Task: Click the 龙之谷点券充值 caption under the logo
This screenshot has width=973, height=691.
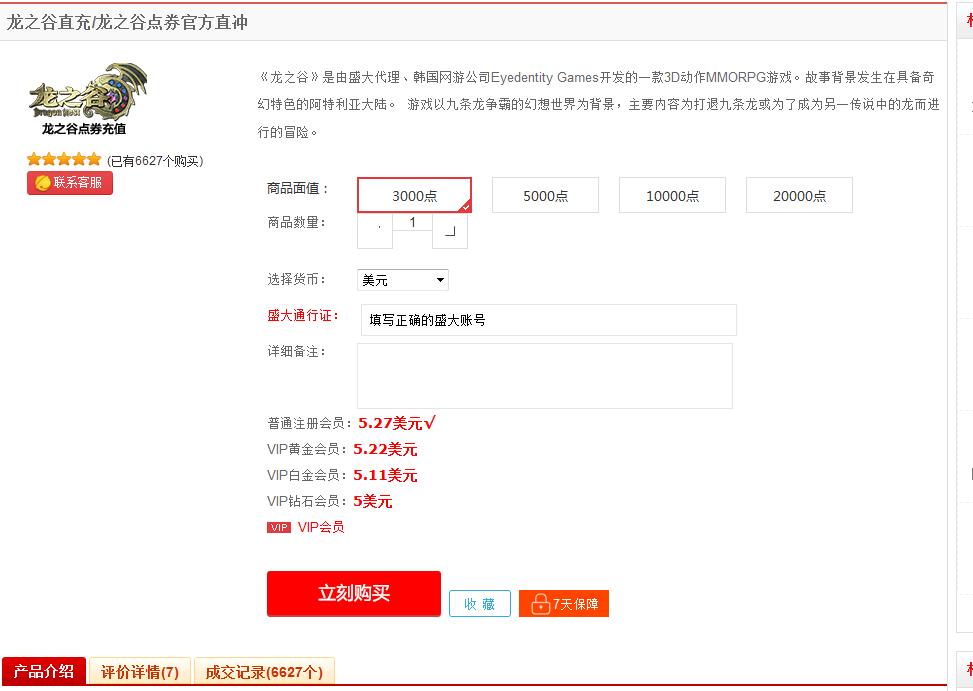Action: 84,129
